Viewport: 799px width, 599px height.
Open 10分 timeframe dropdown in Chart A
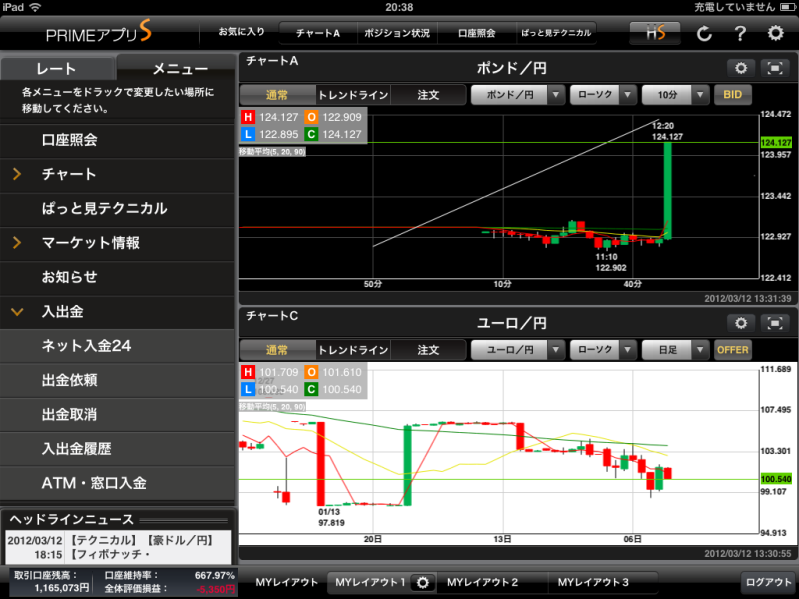pos(675,95)
